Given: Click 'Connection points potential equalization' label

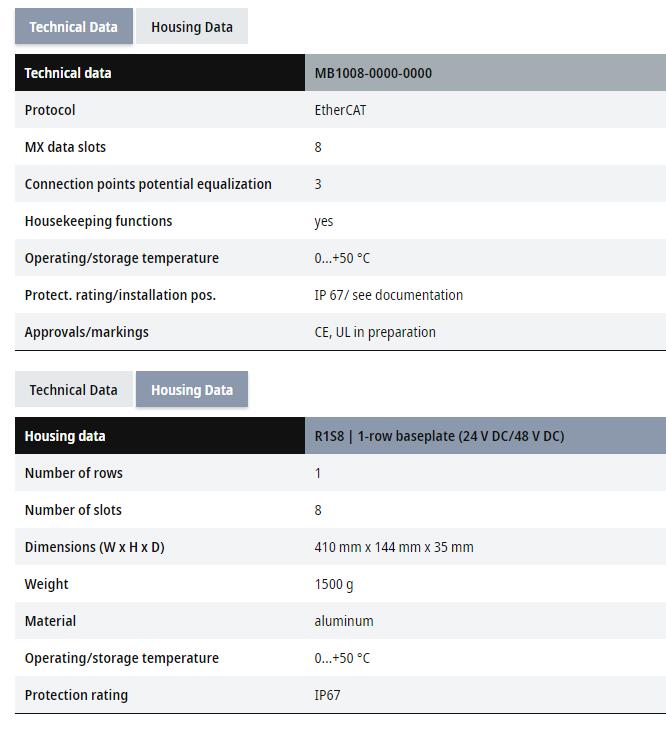Looking at the screenshot, I should point(148,184).
